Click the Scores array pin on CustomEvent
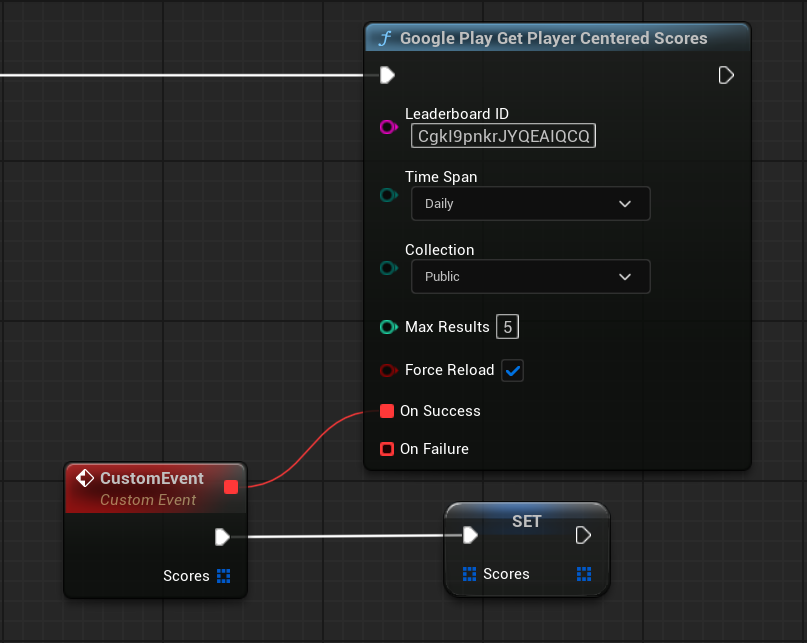The width and height of the screenshot is (807, 643). click(x=224, y=576)
